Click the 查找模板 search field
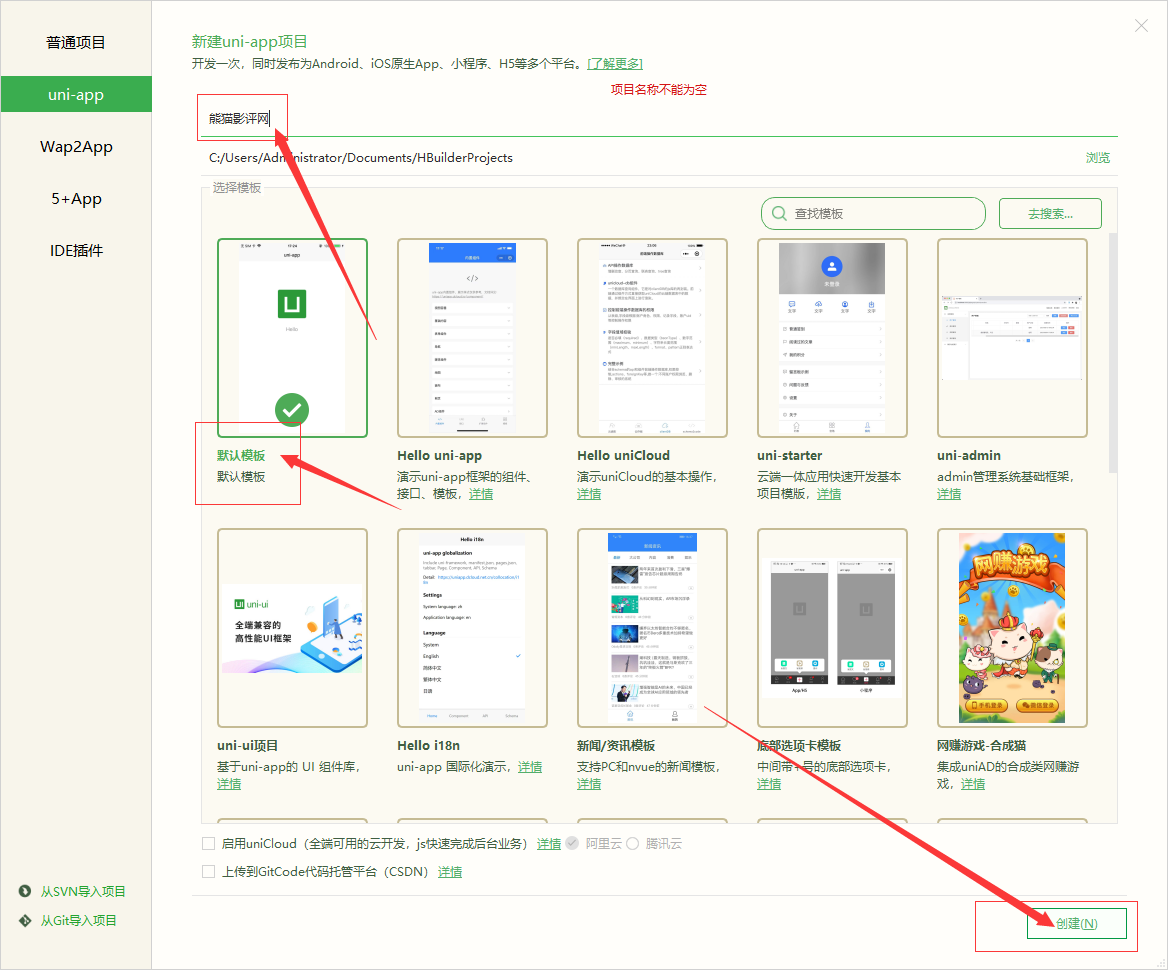This screenshot has width=1168, height=970. coord(873,214)
